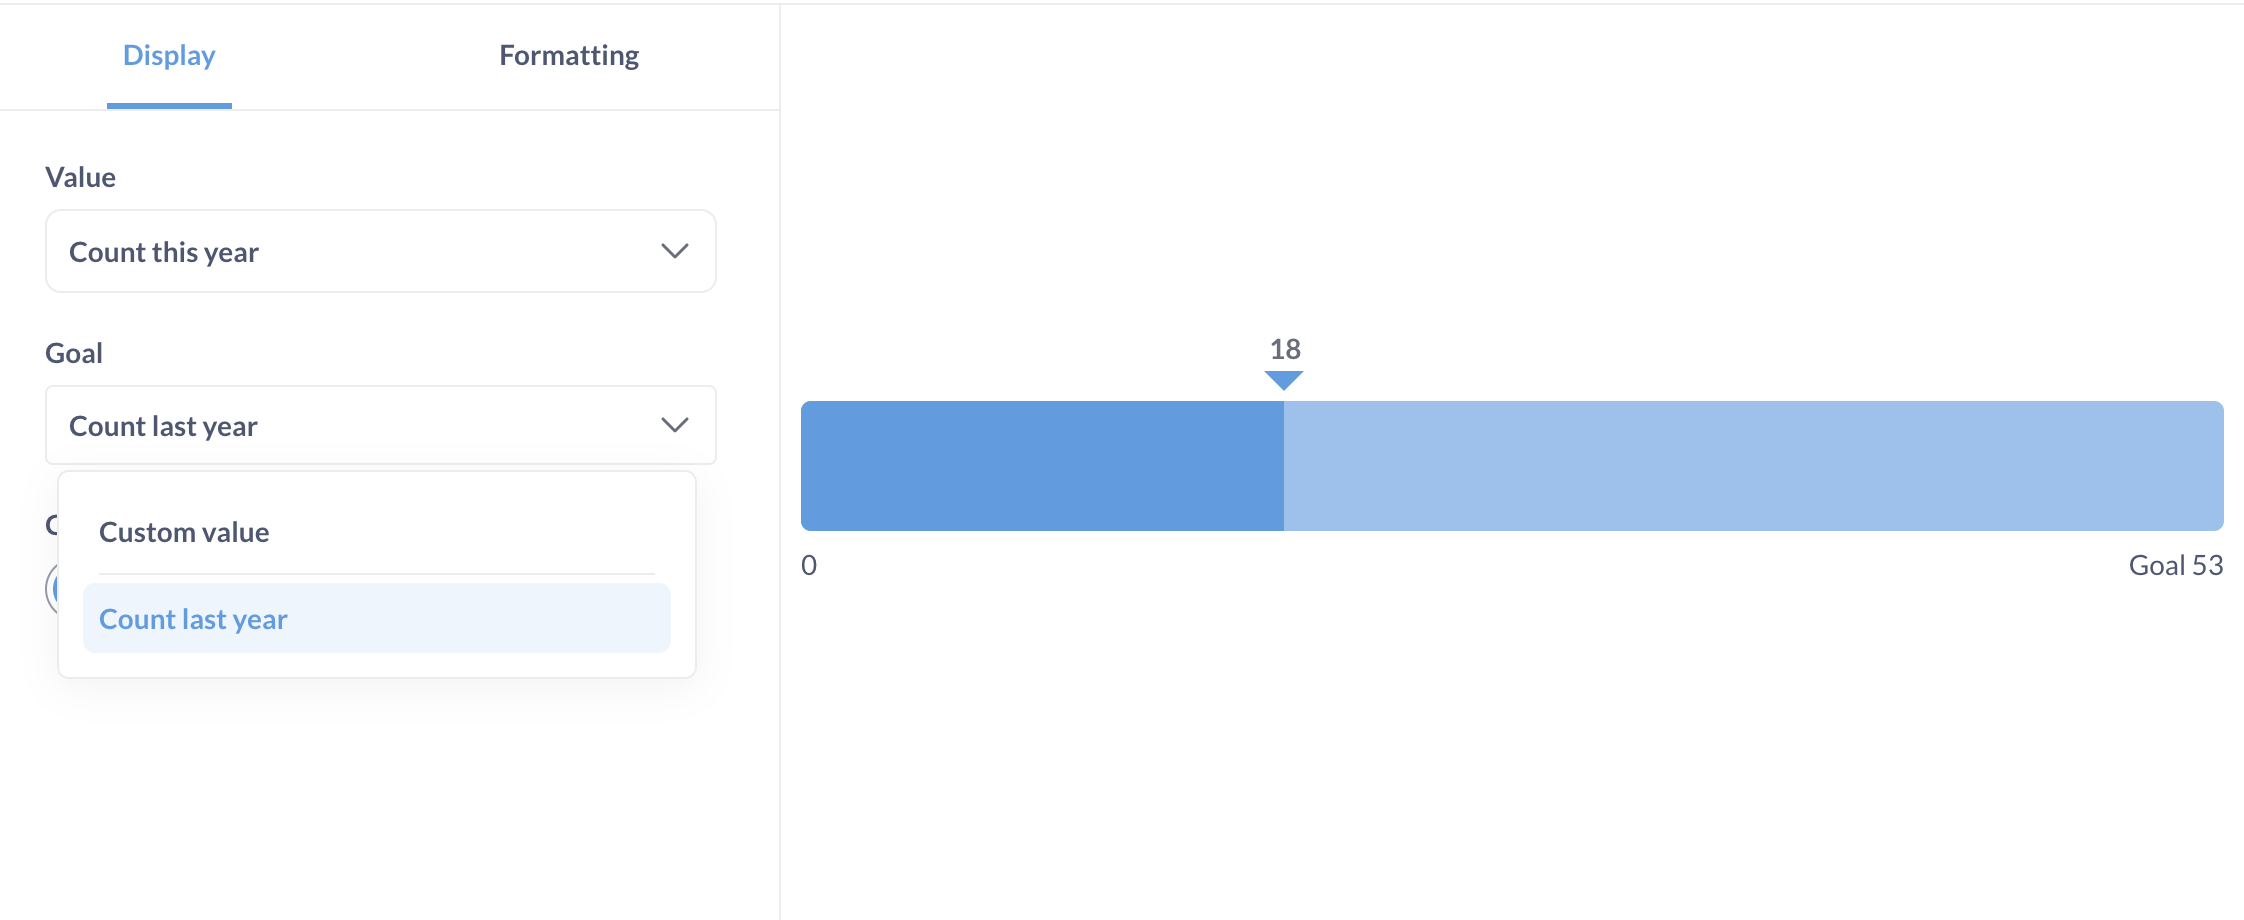Click the Goal section heading

(x=74, y=352)
